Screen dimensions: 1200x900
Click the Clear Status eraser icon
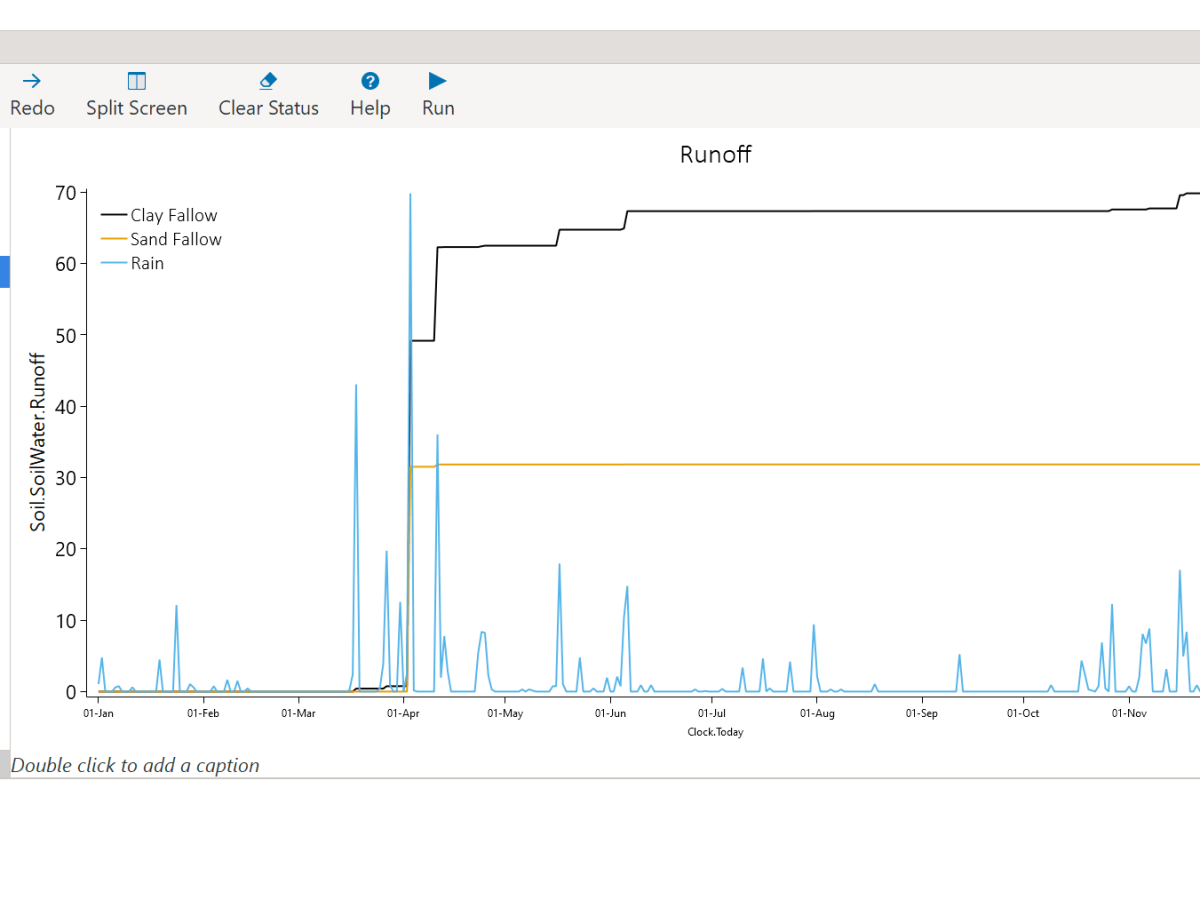[x=268, y=81]
